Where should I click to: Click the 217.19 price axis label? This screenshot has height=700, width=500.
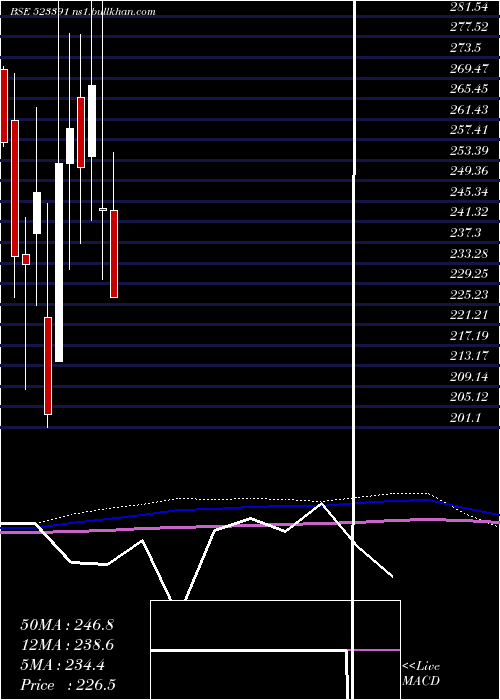click(469, 335)
